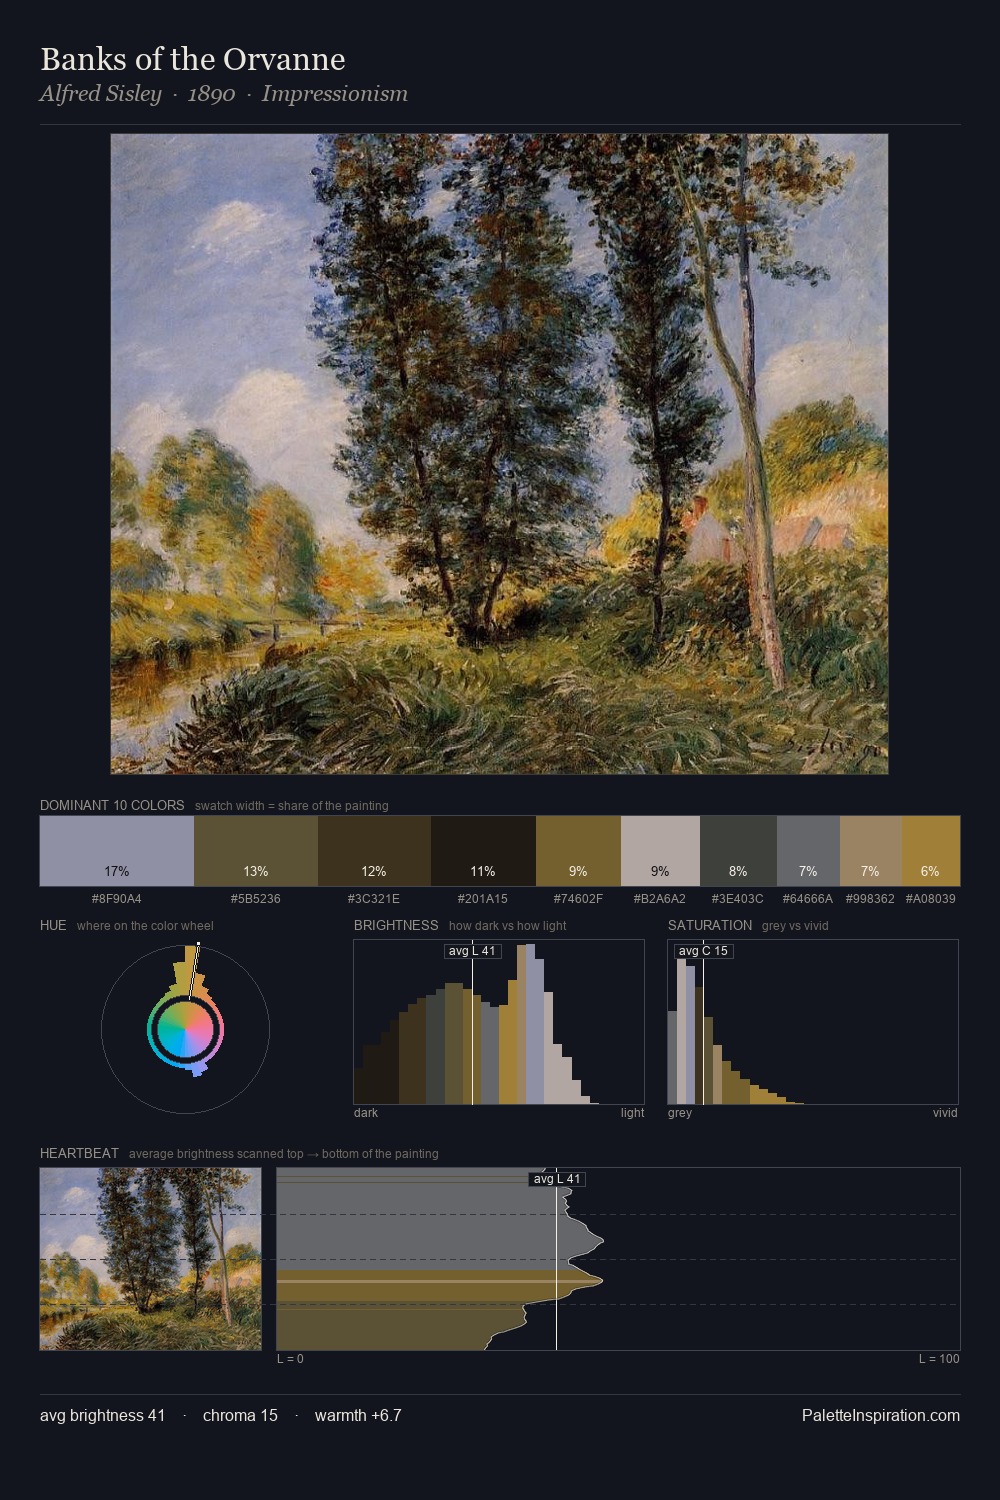Click the 'vivid' axis label
Viewport: 1000px width, 1500px height.
pyautogui.click(x=945, y=1113)
